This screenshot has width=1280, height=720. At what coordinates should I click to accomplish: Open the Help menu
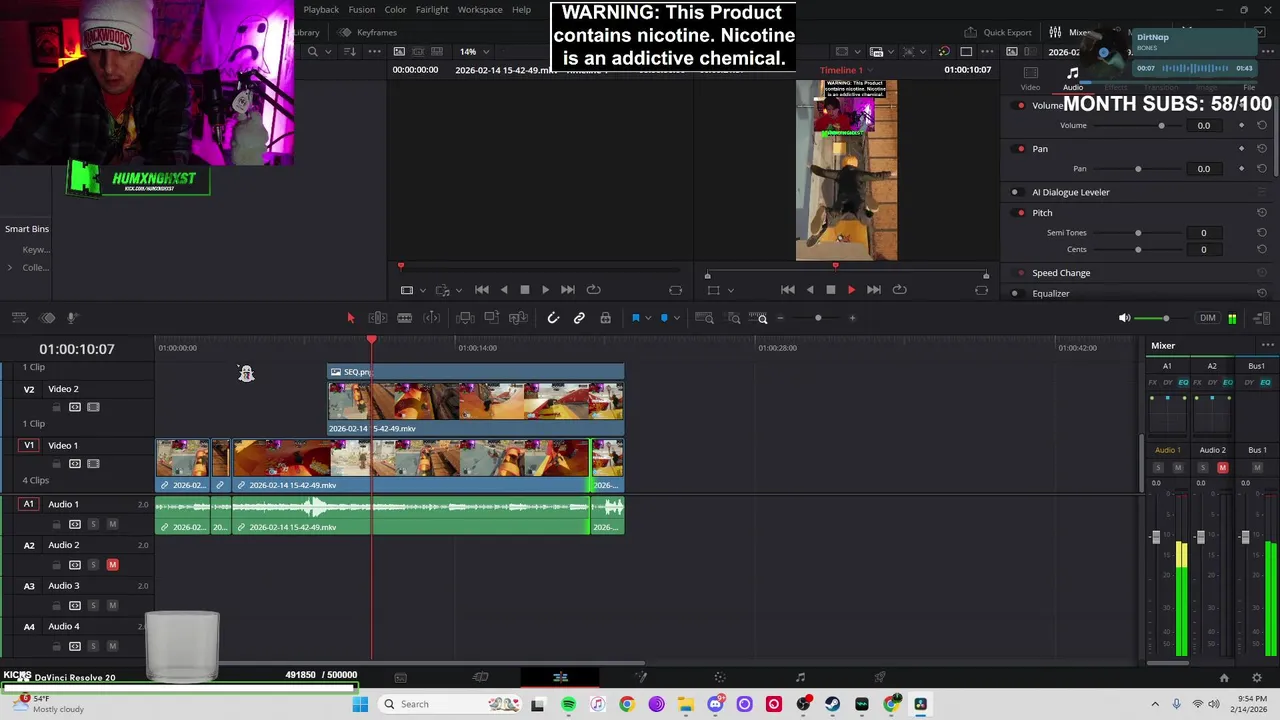[521, 10]
